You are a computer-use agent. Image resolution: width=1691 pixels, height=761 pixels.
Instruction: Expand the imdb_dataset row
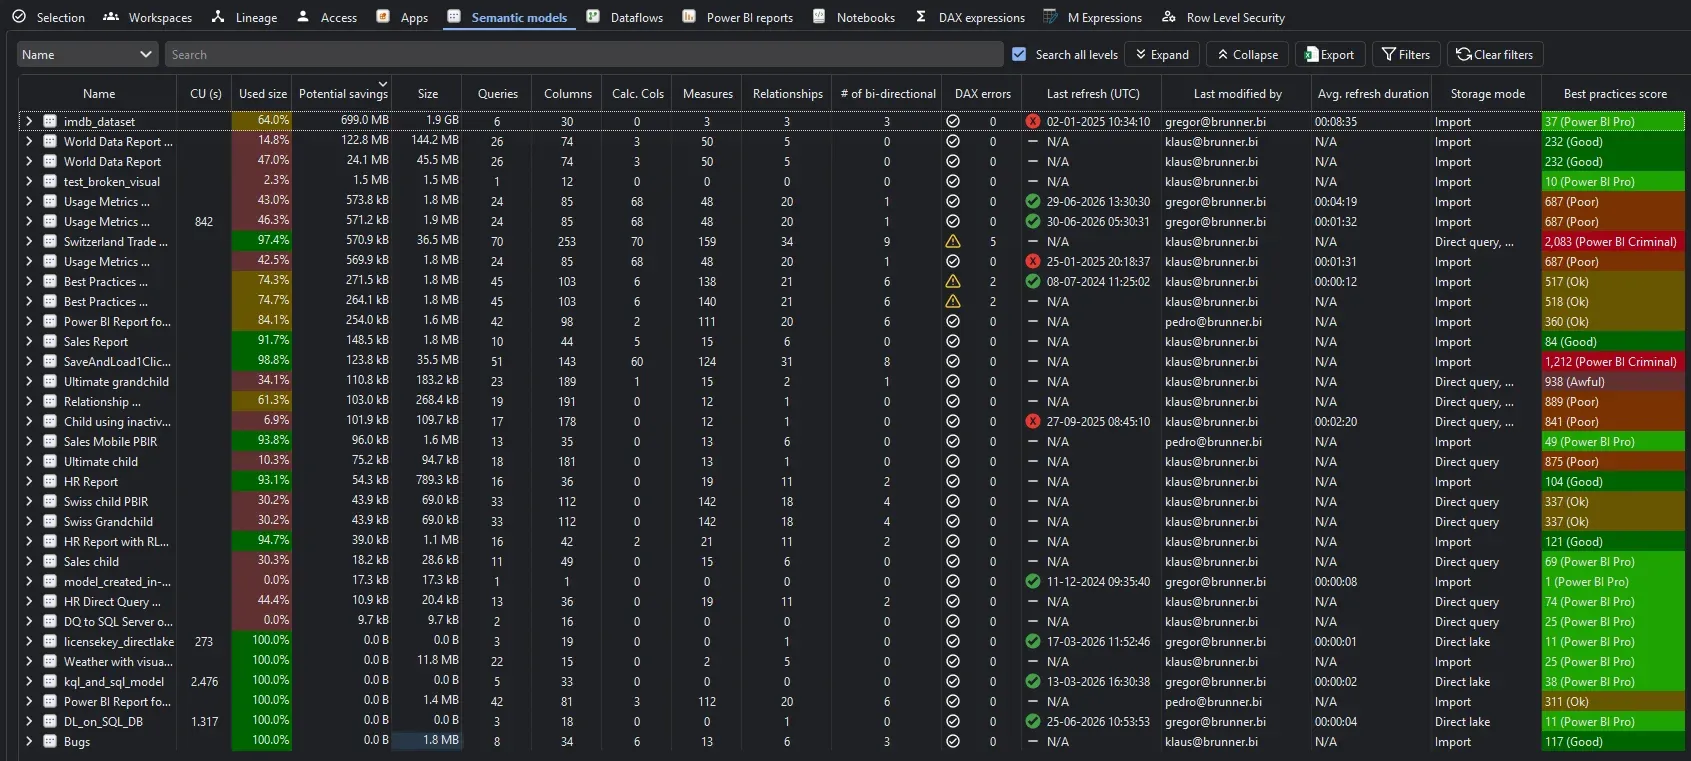pos(29,121)
